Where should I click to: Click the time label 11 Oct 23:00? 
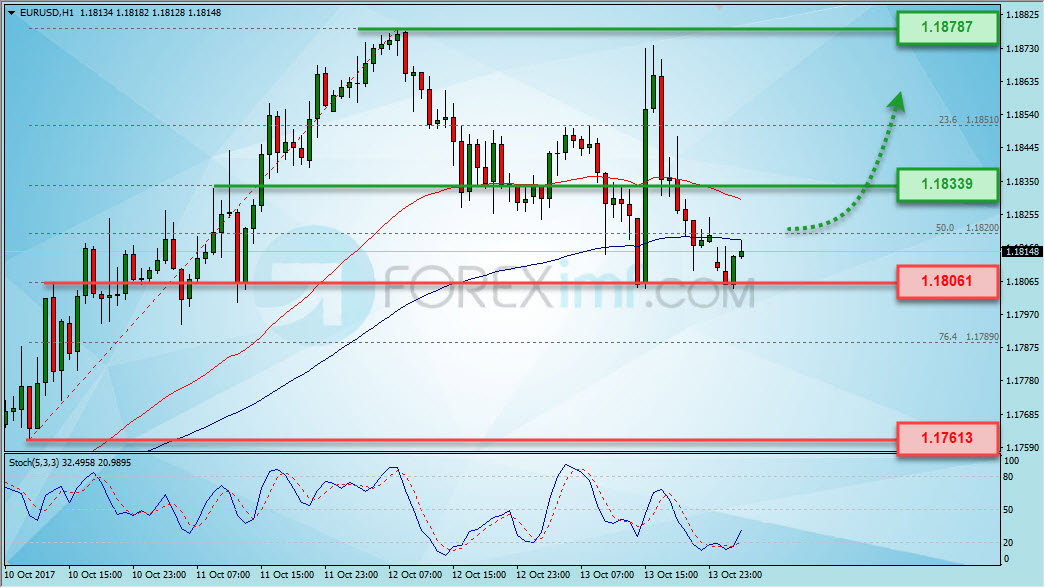tap(351, 575)
